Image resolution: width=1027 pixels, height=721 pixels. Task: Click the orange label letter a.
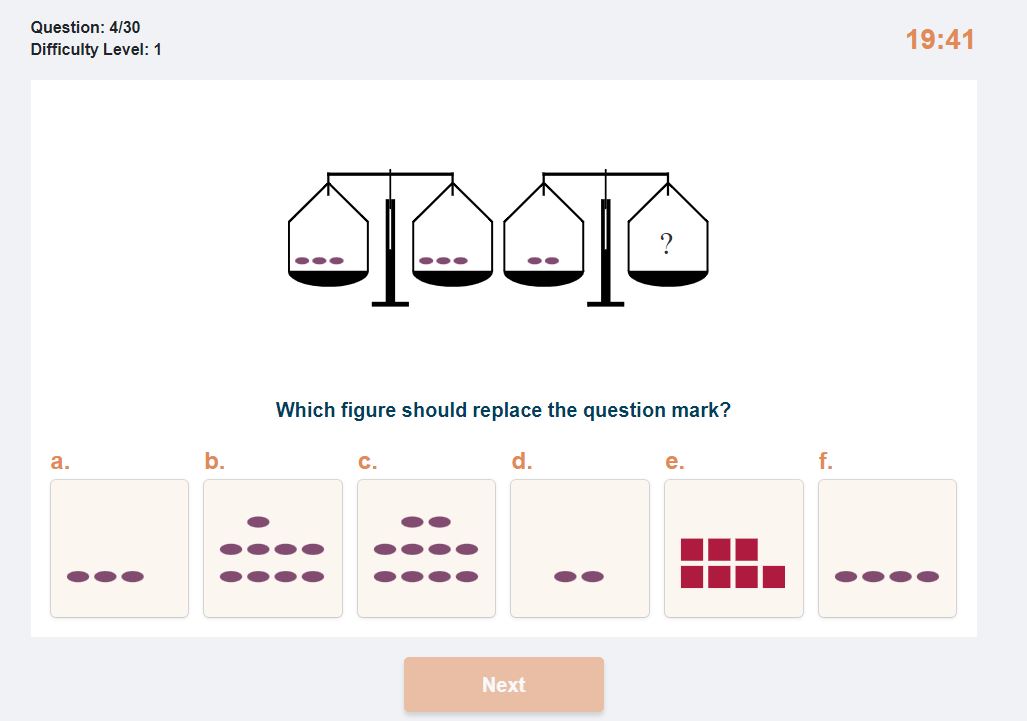pos(60,462)
